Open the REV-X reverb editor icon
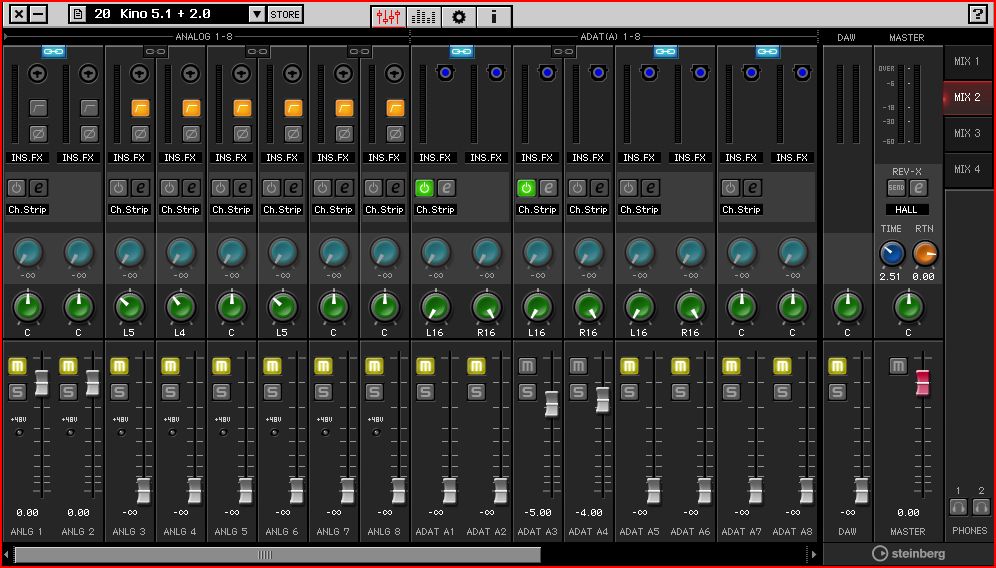Viewport: 996px width, 568px height. coord(919,188)
